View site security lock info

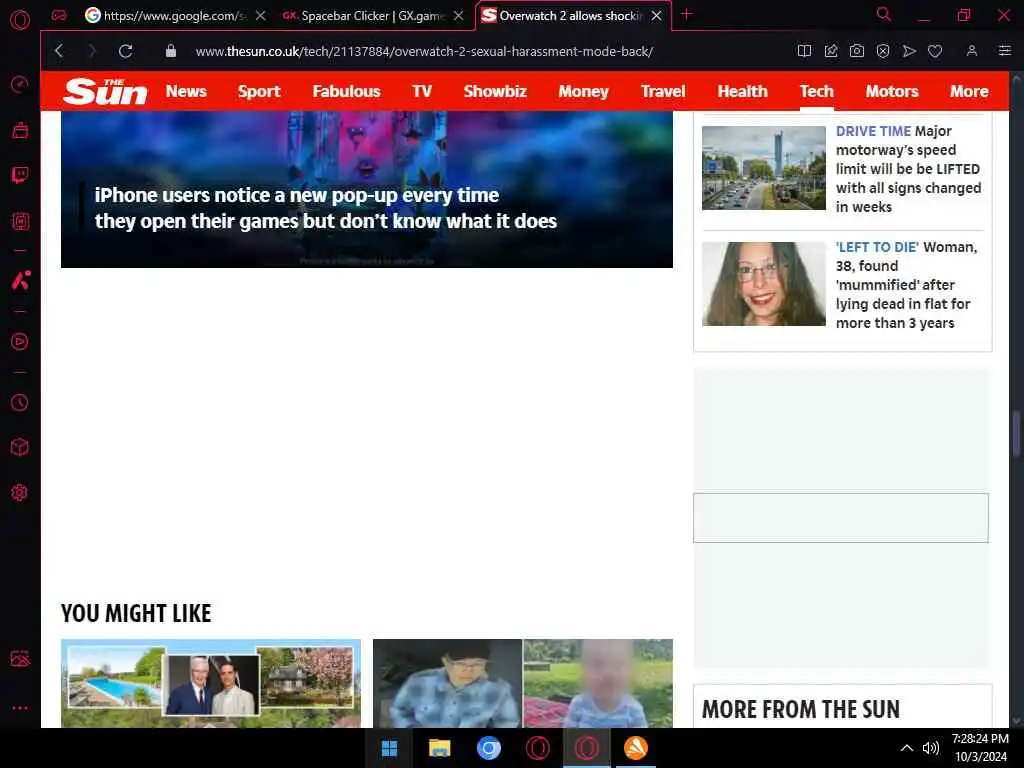tap(170, 51)
